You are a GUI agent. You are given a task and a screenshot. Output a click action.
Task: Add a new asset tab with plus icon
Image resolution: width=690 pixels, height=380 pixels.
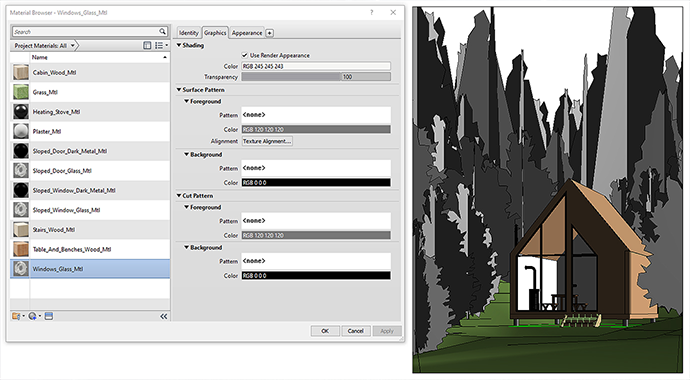point(269,33)
